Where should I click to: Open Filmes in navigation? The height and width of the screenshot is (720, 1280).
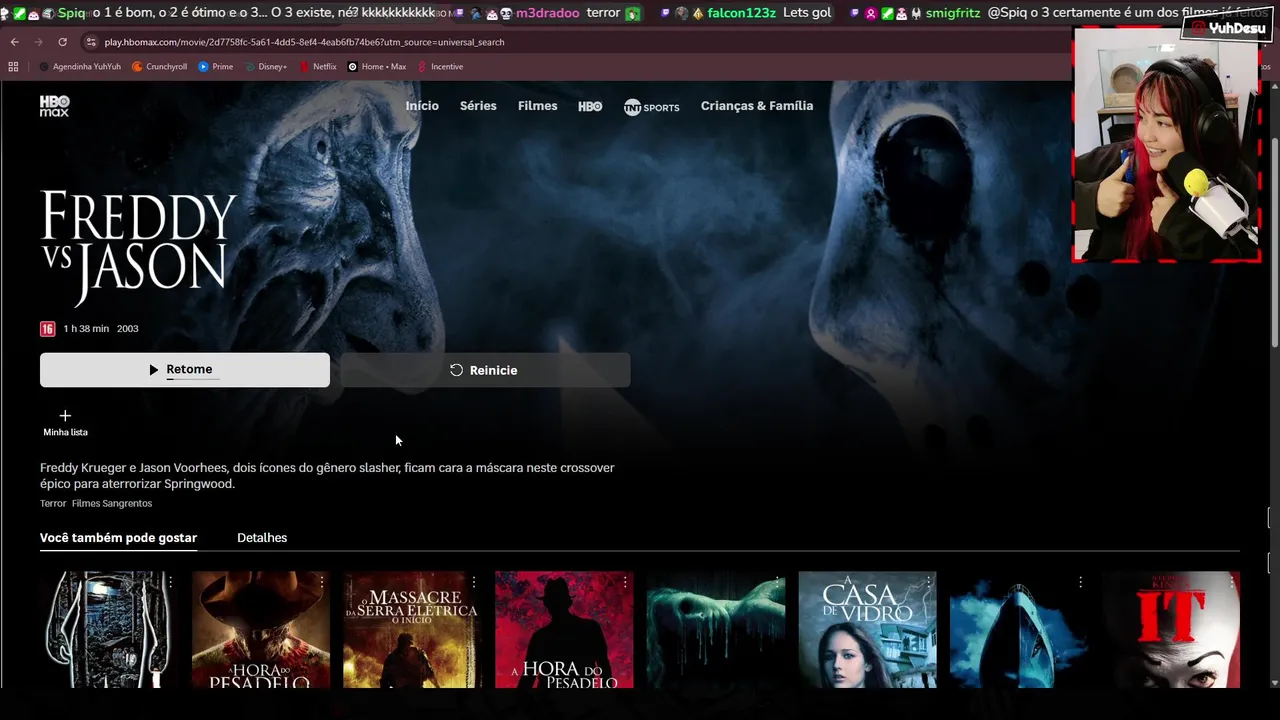[x=537, y=106]
